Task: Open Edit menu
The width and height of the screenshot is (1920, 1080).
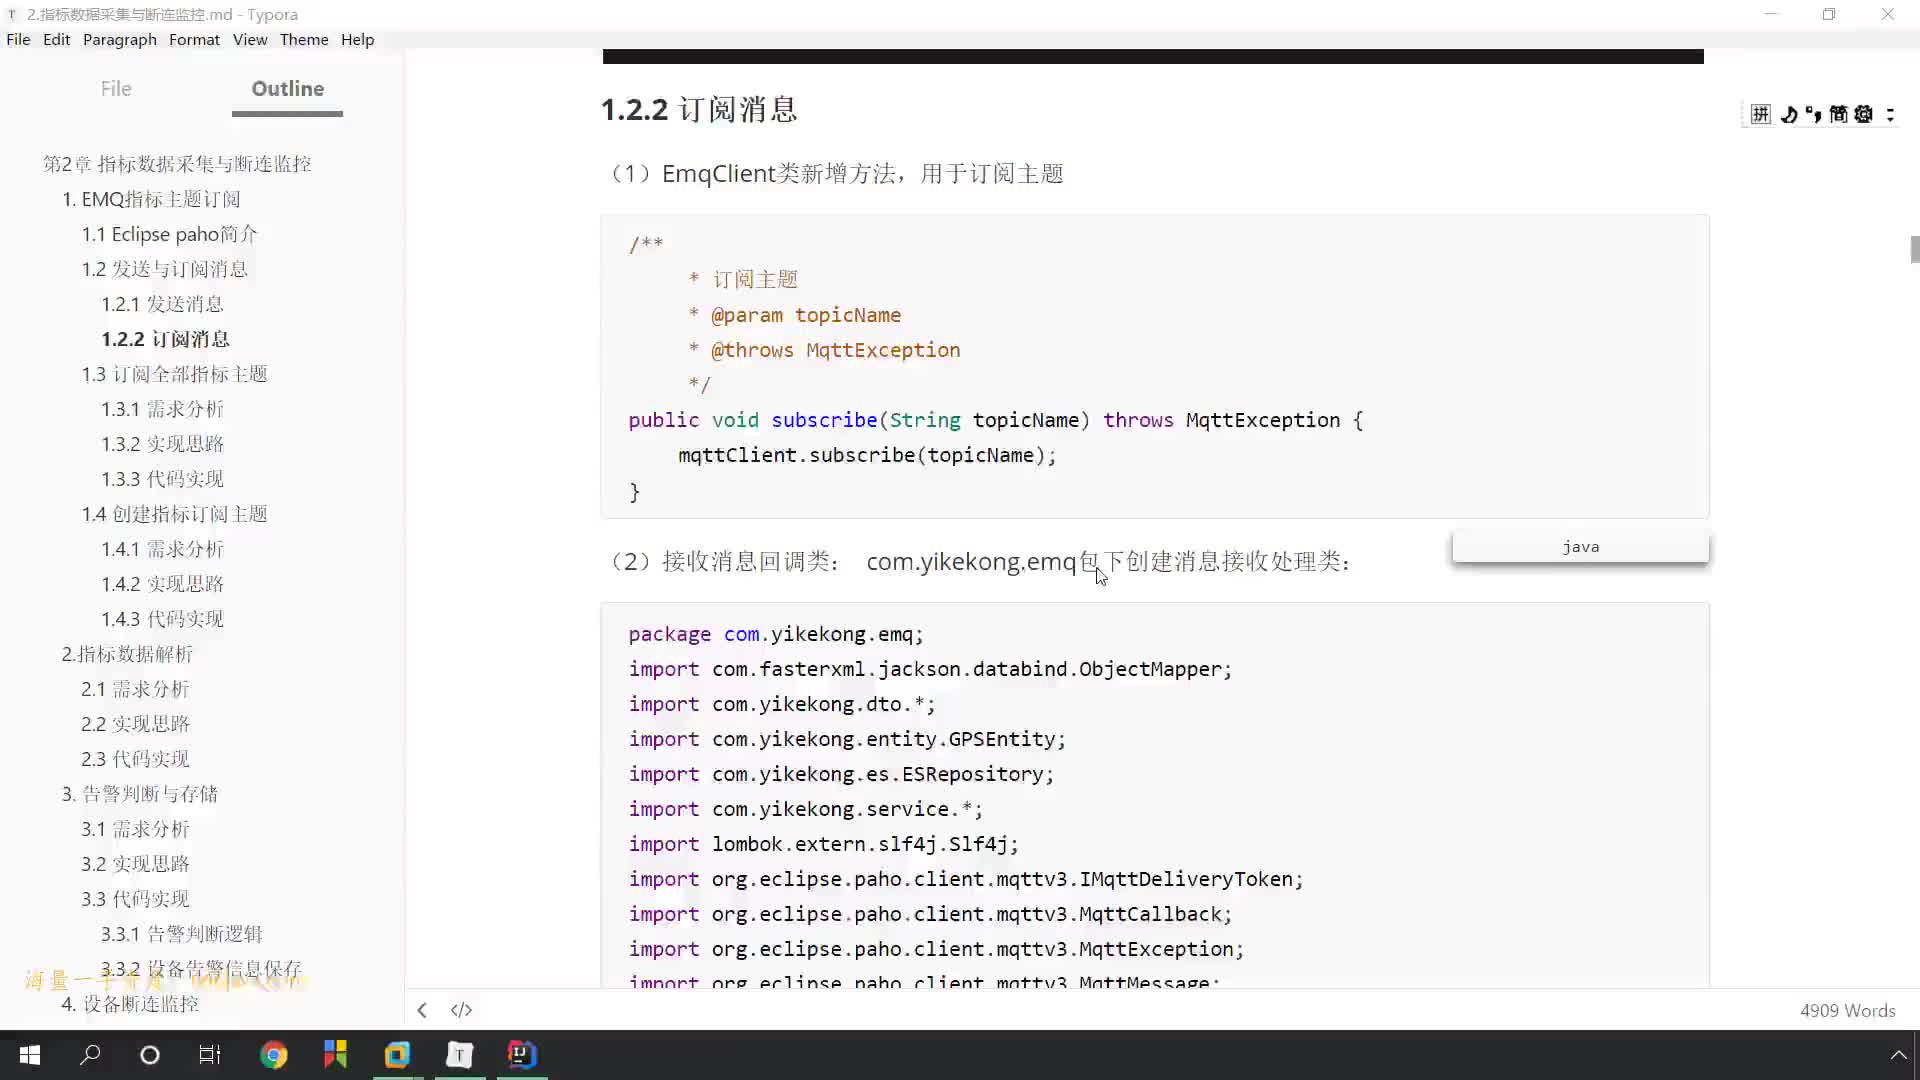Action: tap(56, 39)
